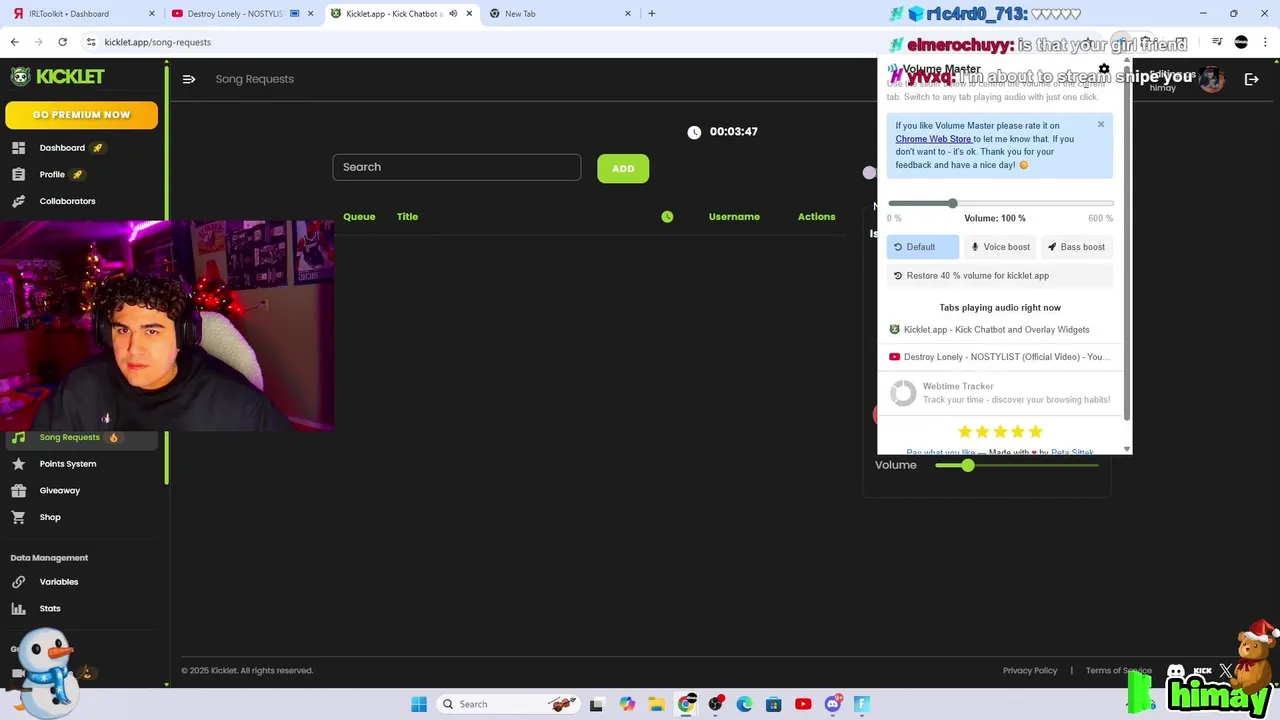Open Stats via chart icon

coord(18,608)
